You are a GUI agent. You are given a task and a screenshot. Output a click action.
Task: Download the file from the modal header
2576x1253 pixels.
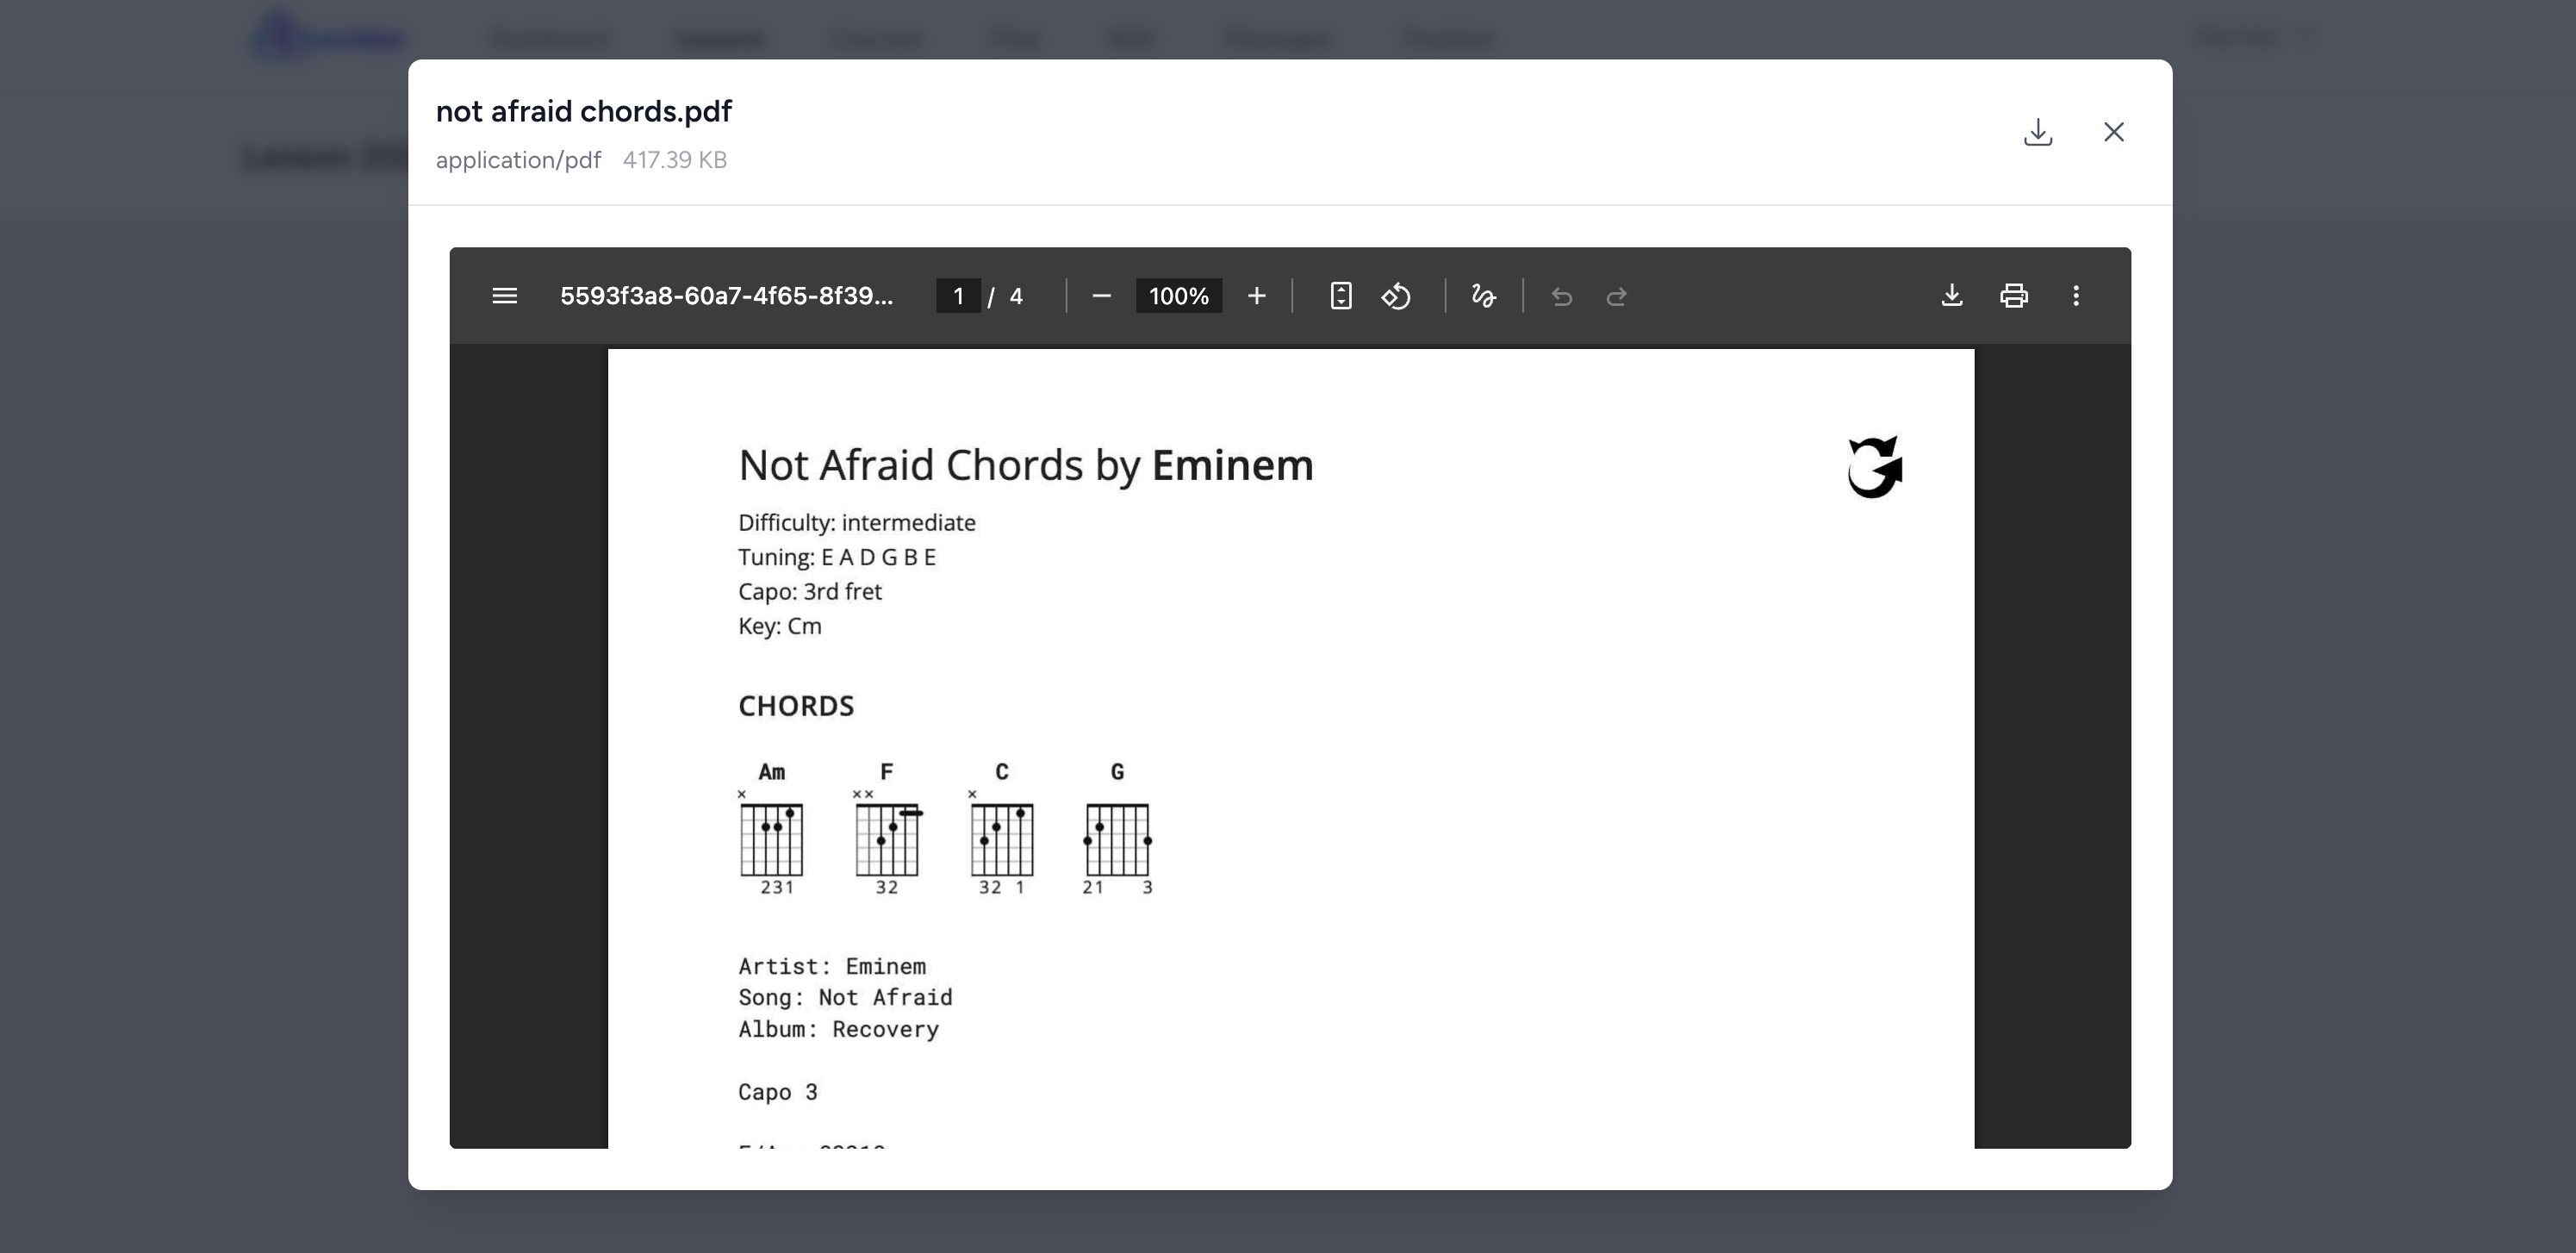pos(2037,132)
